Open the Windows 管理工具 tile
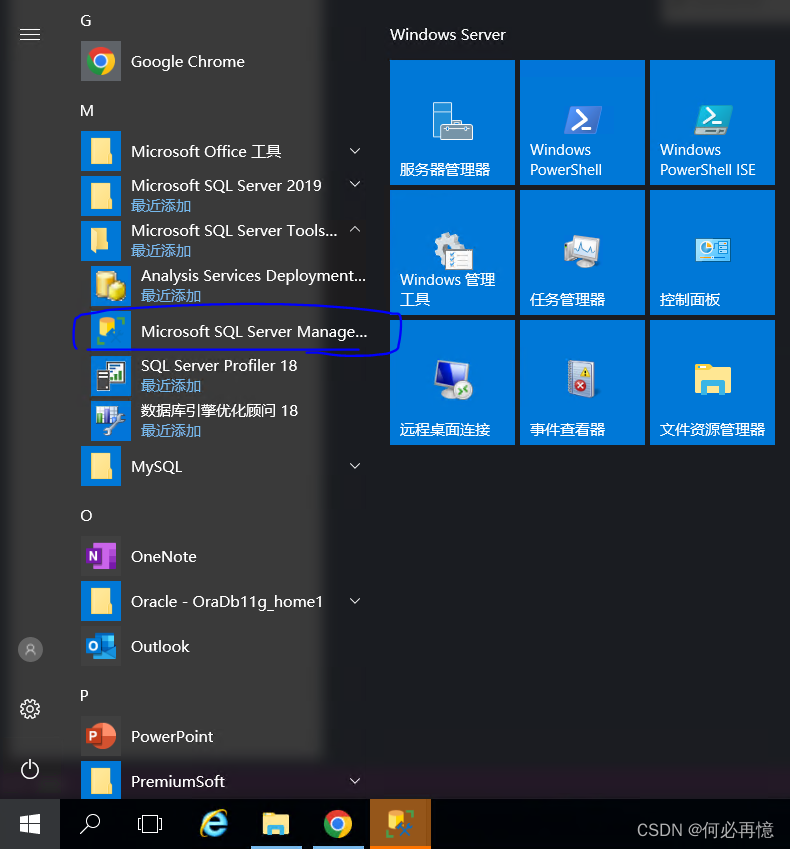The height and width of the screenshot is (849, 790). click(x=452, y=252)
